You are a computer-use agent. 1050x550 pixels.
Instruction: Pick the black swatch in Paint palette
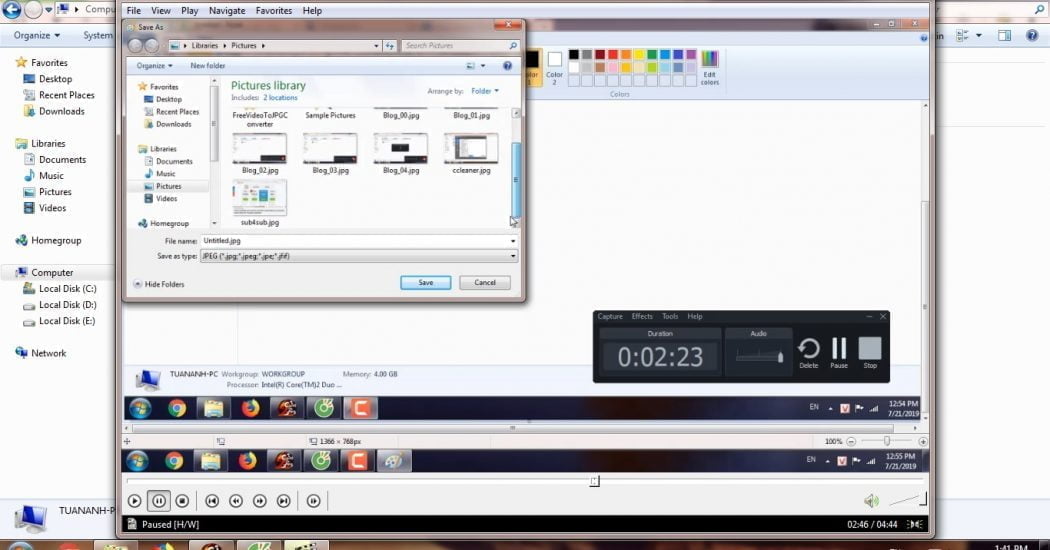click(x=574, y=54)
